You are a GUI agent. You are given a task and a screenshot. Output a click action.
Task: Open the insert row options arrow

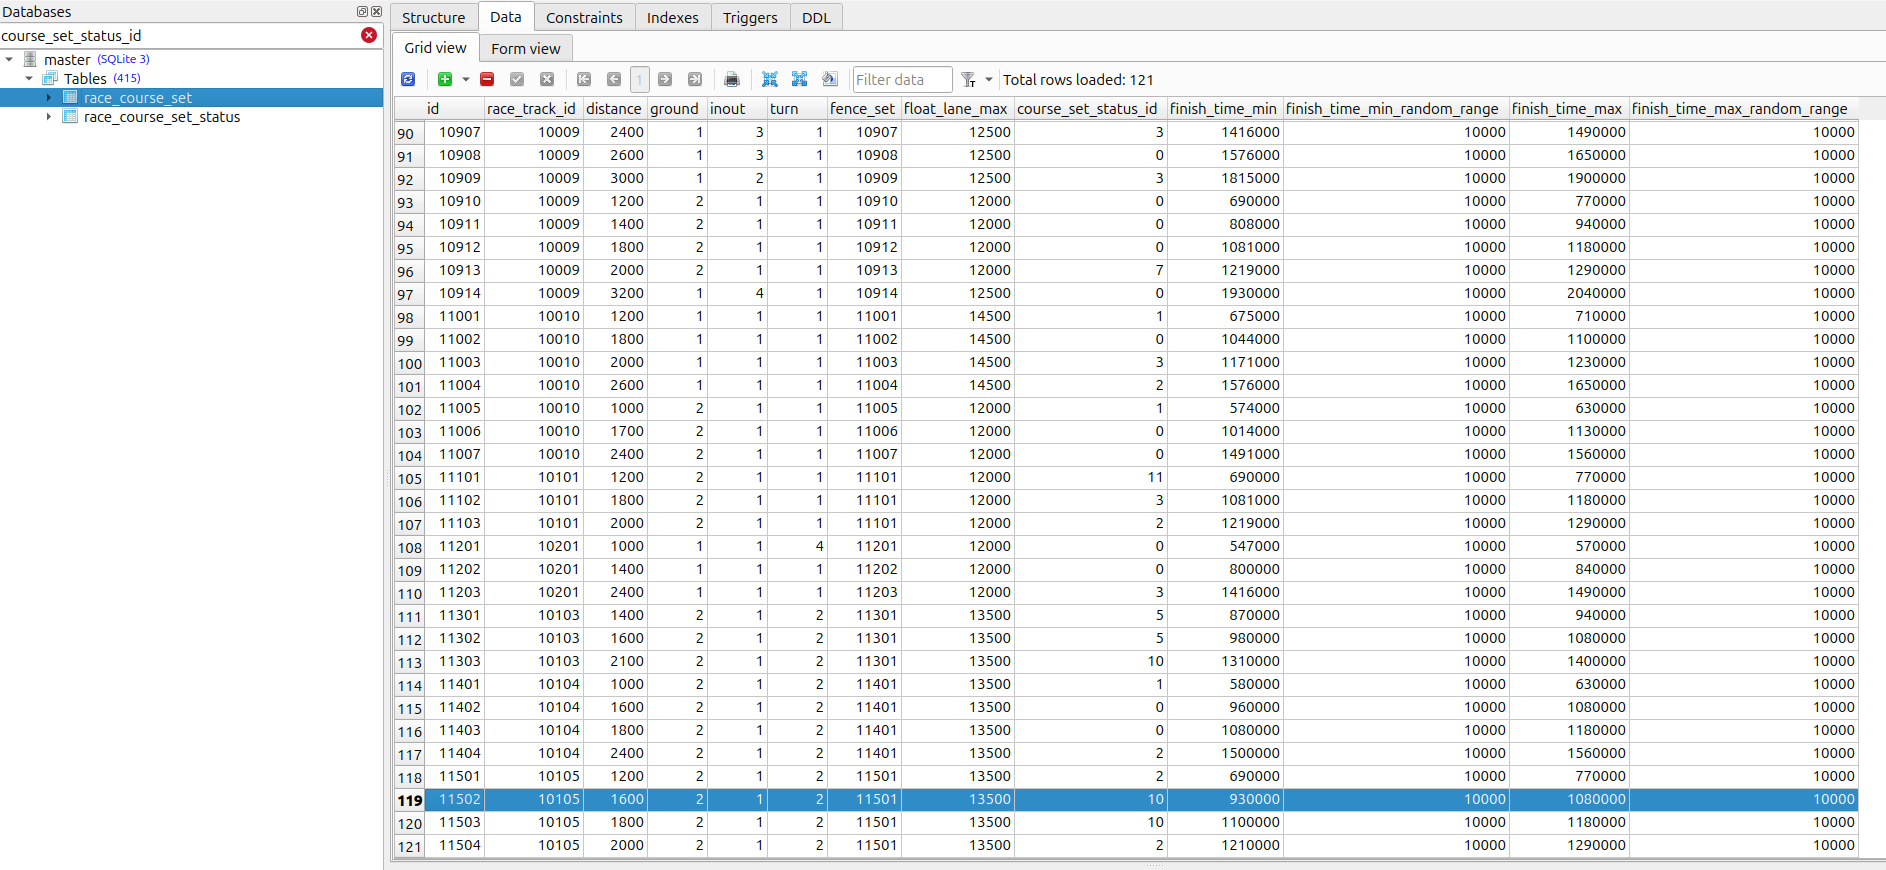click(466, 79)
